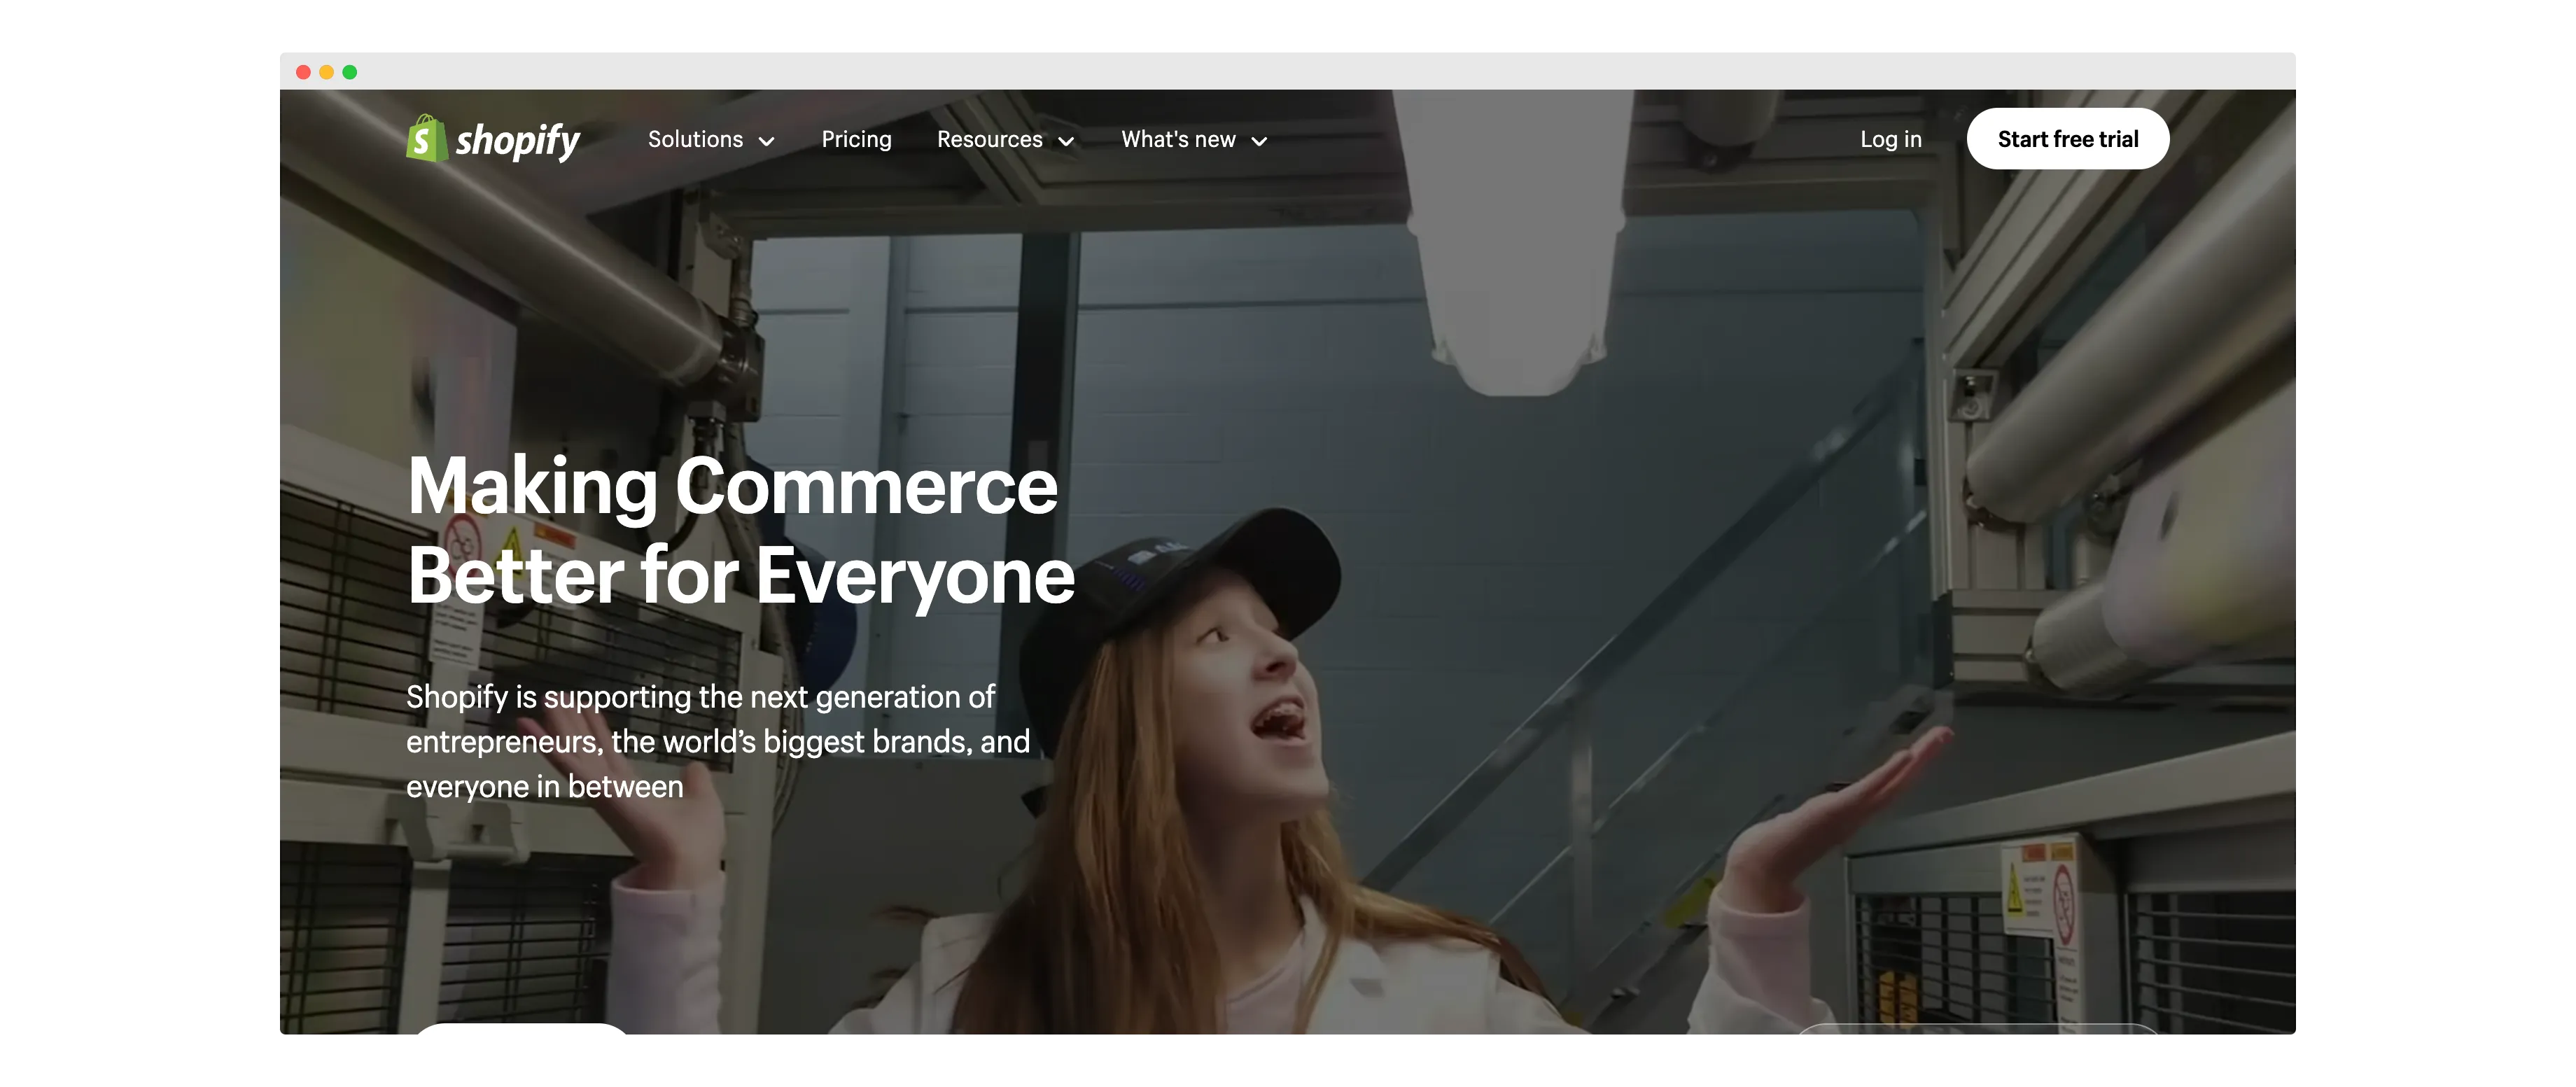The height and width of the screenshot is (1087, 2576).
Task: Click the yellow minimize traffic light
Action: click(327, 72)
